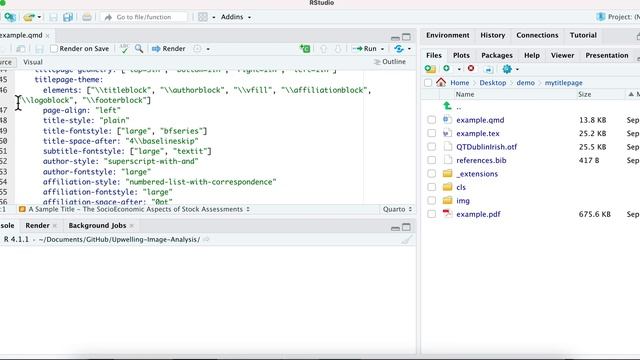Close the Background Jobs tab
Viewport: 640px width, 360px height.
pyautogui.click(x=131, y=226)
